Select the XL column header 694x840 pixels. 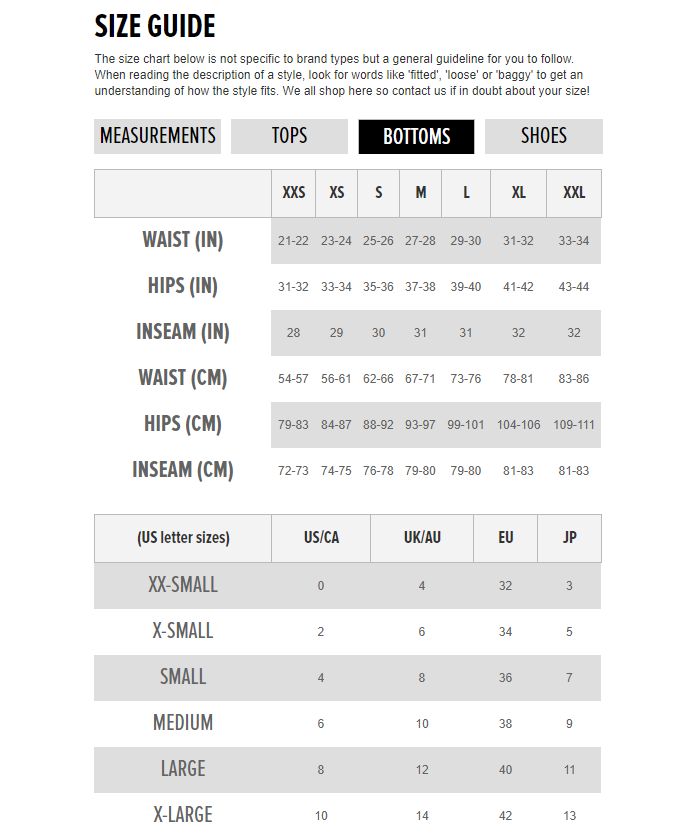tap(518, 193)
